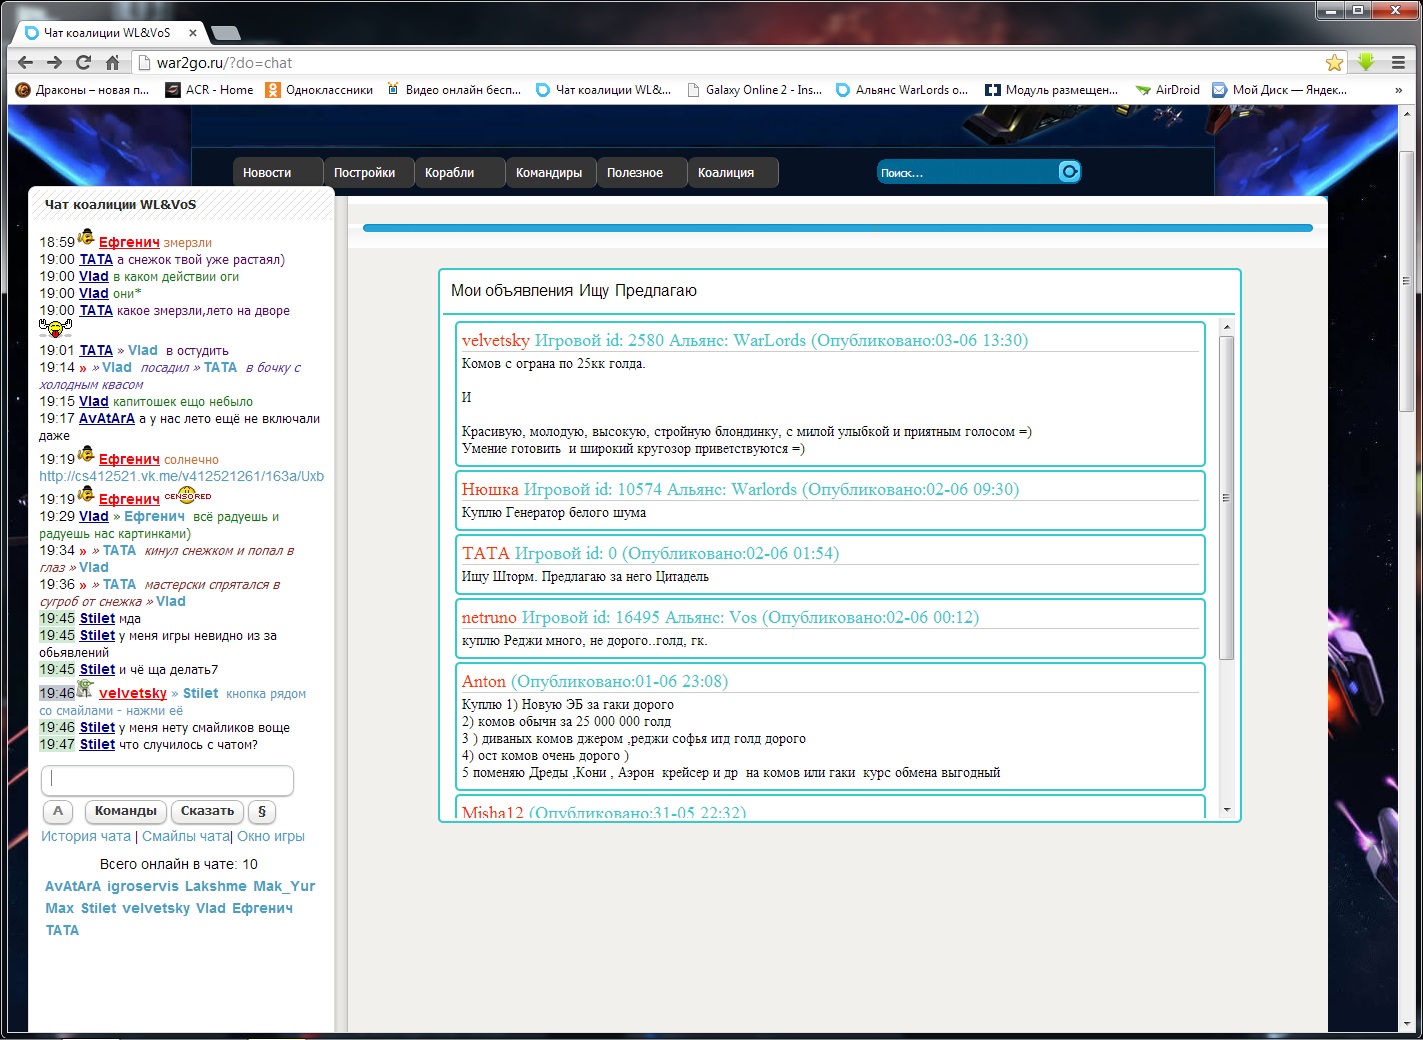Go to browser home page icon
Viewport: 1423px width, 1040px height.
pos(112,62)
